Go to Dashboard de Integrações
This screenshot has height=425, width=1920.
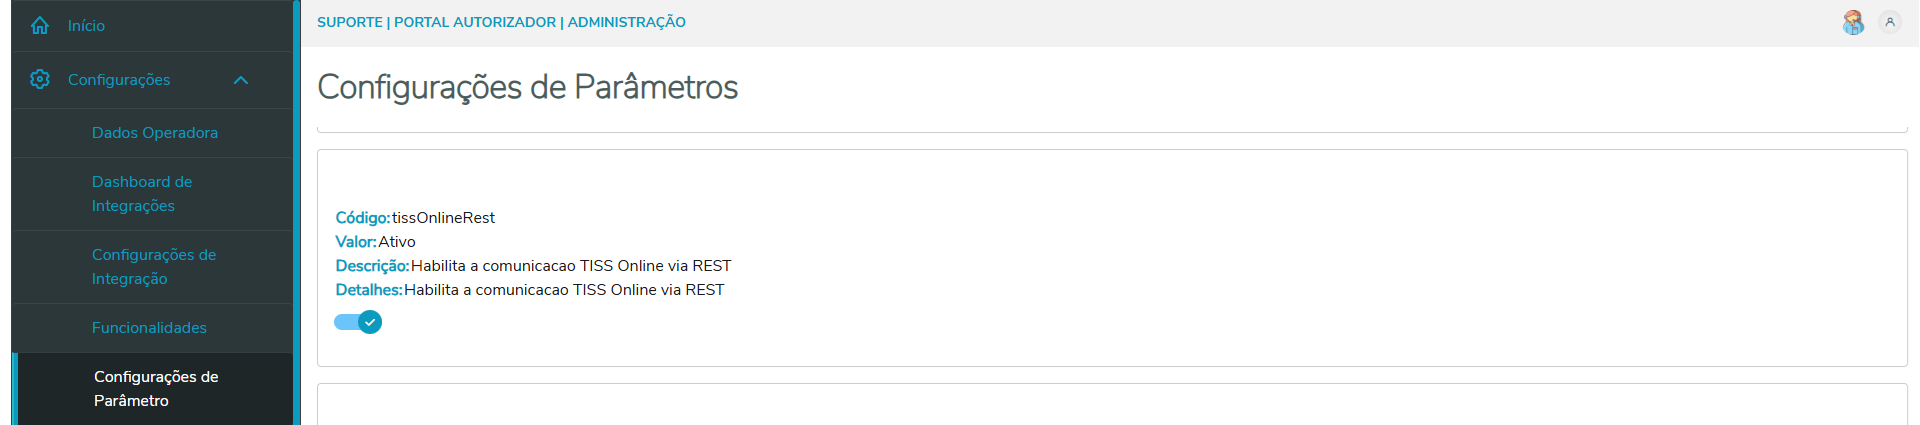click(142, 194)
